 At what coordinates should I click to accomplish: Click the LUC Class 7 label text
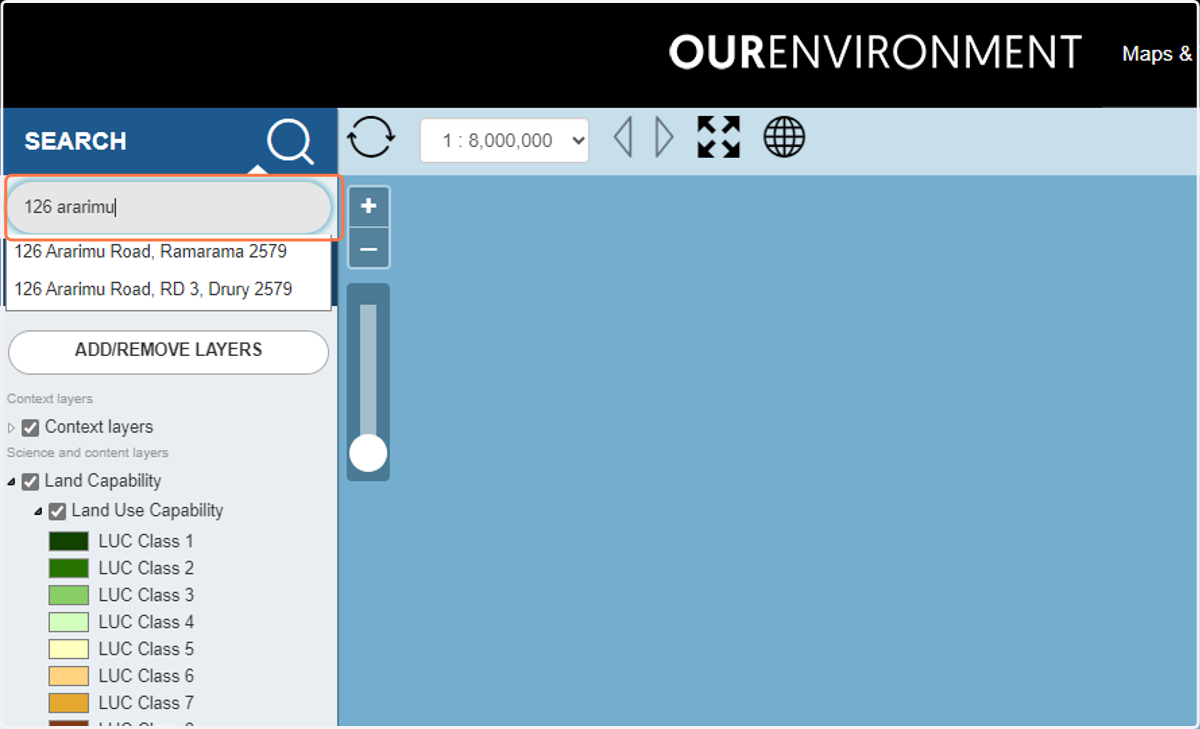point(146,703)
